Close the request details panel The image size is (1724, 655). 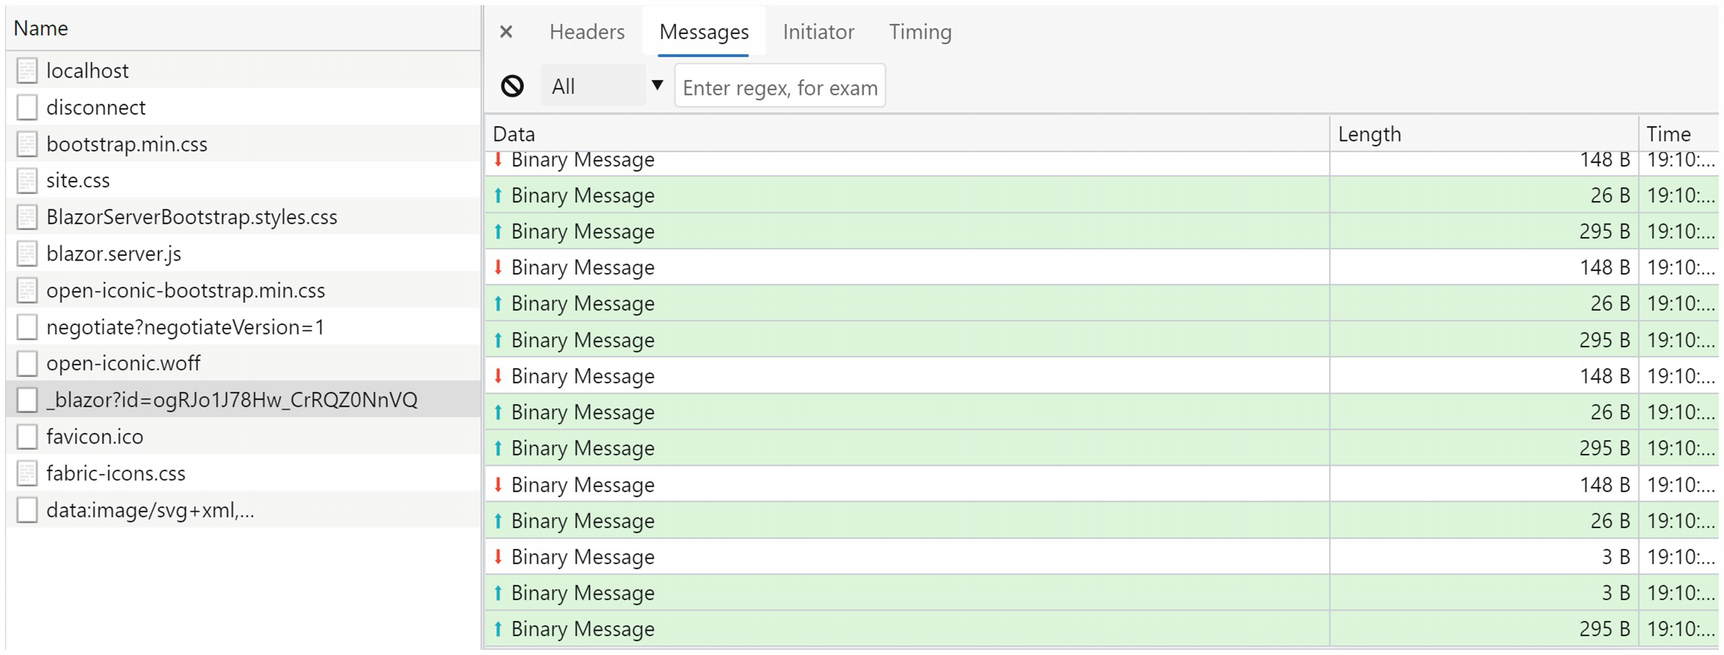point(506,32)
